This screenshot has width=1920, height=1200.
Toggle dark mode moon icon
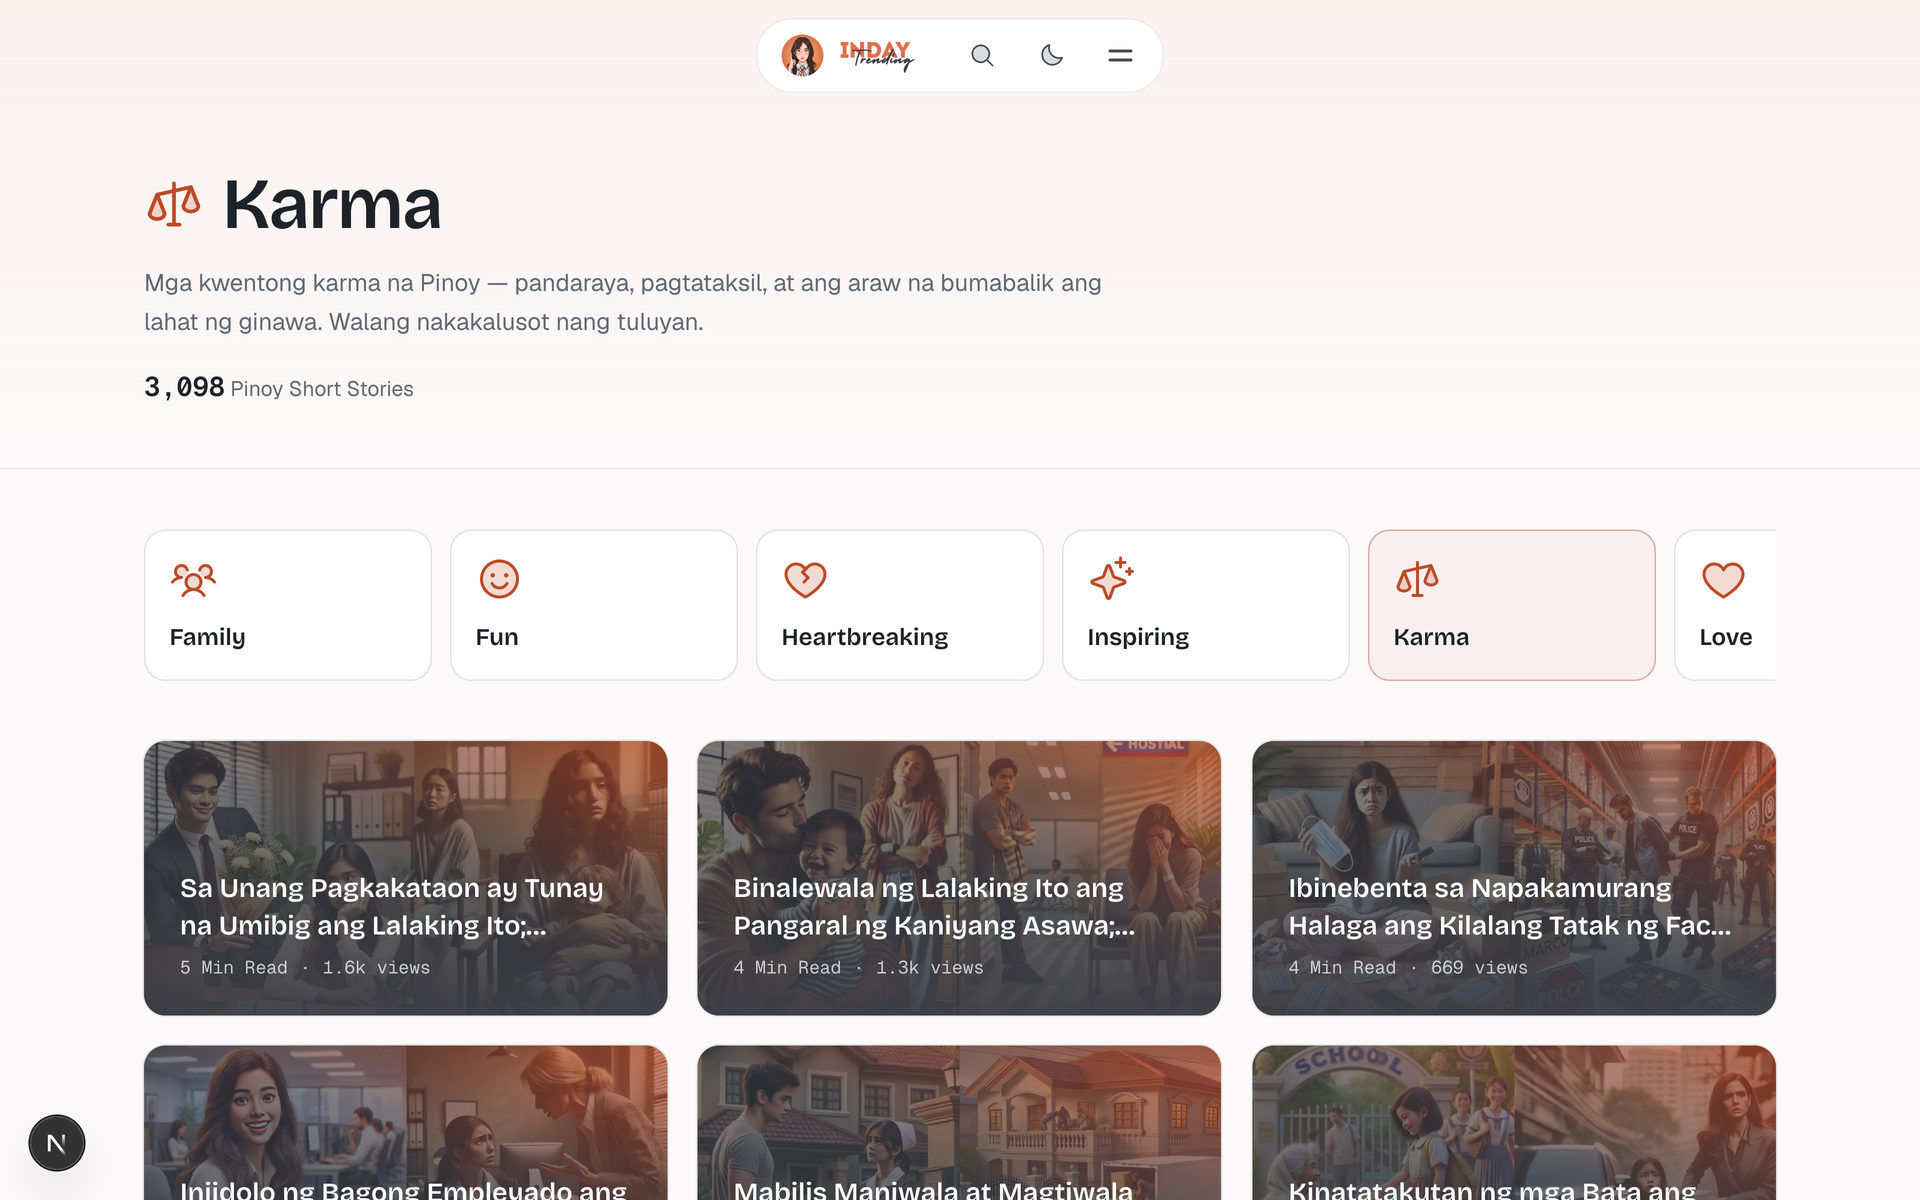click(x=1051, y=56)
